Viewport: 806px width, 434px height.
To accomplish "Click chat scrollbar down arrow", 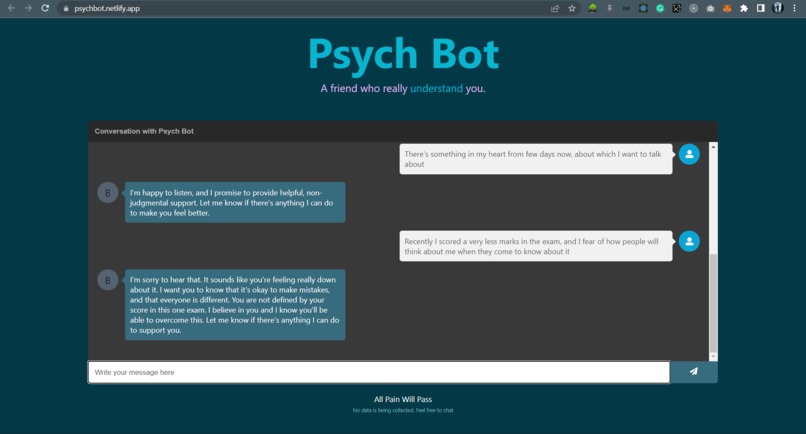I will (713, 356).
